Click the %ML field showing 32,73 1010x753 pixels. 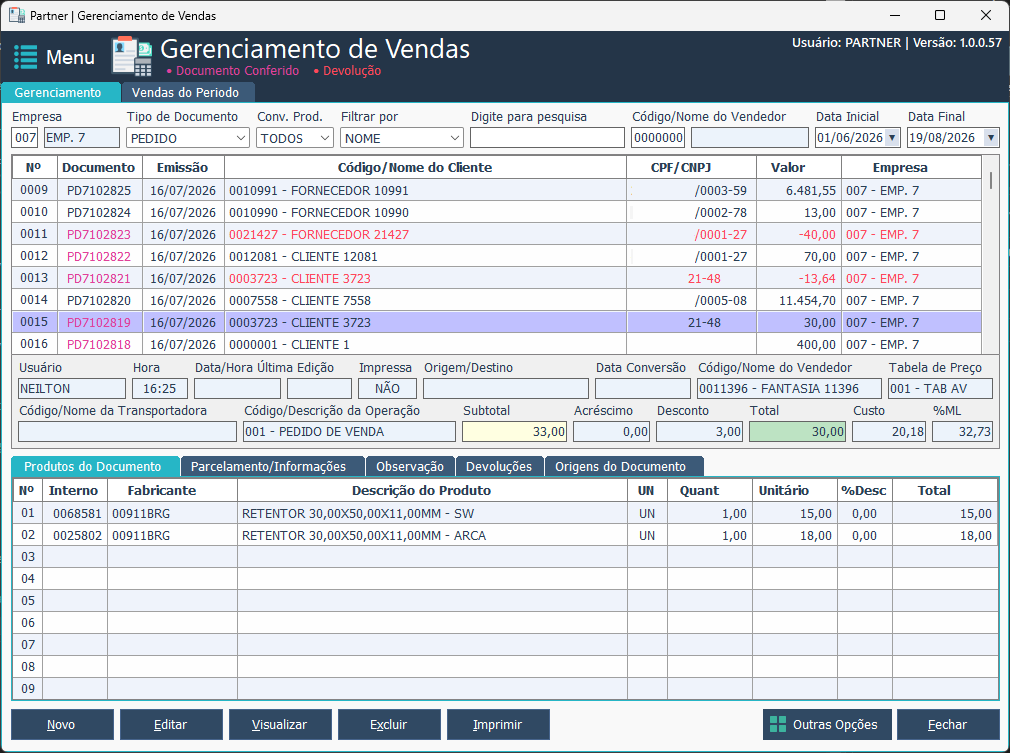tap(962, 432)
